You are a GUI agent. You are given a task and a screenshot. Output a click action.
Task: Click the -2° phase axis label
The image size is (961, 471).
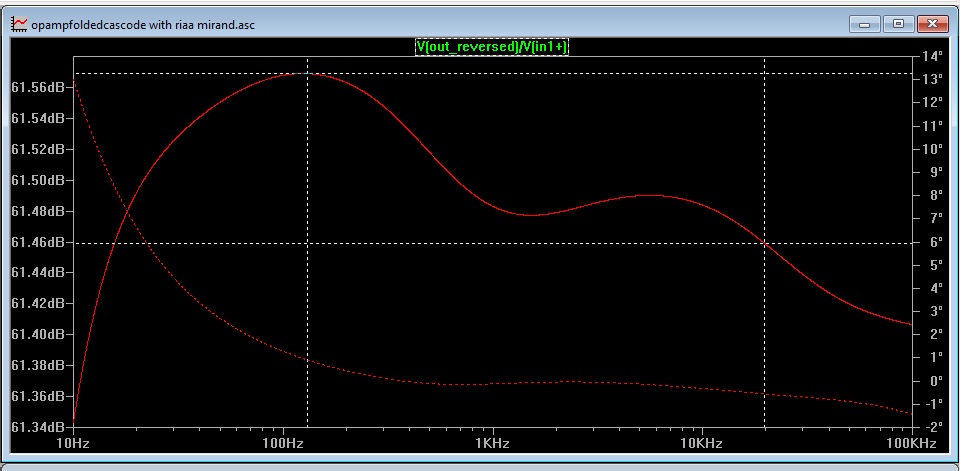(x=932, y=427)
